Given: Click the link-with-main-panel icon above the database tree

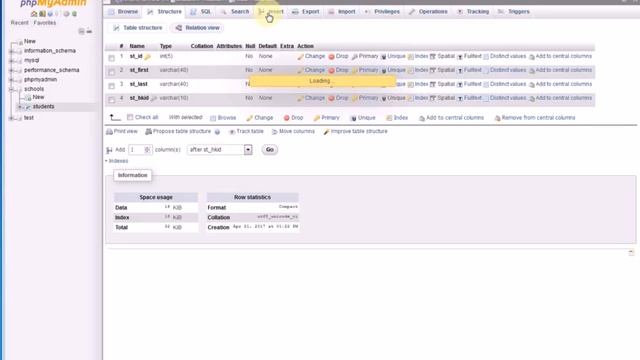Looking at the screenshot, I should [89, 31].
